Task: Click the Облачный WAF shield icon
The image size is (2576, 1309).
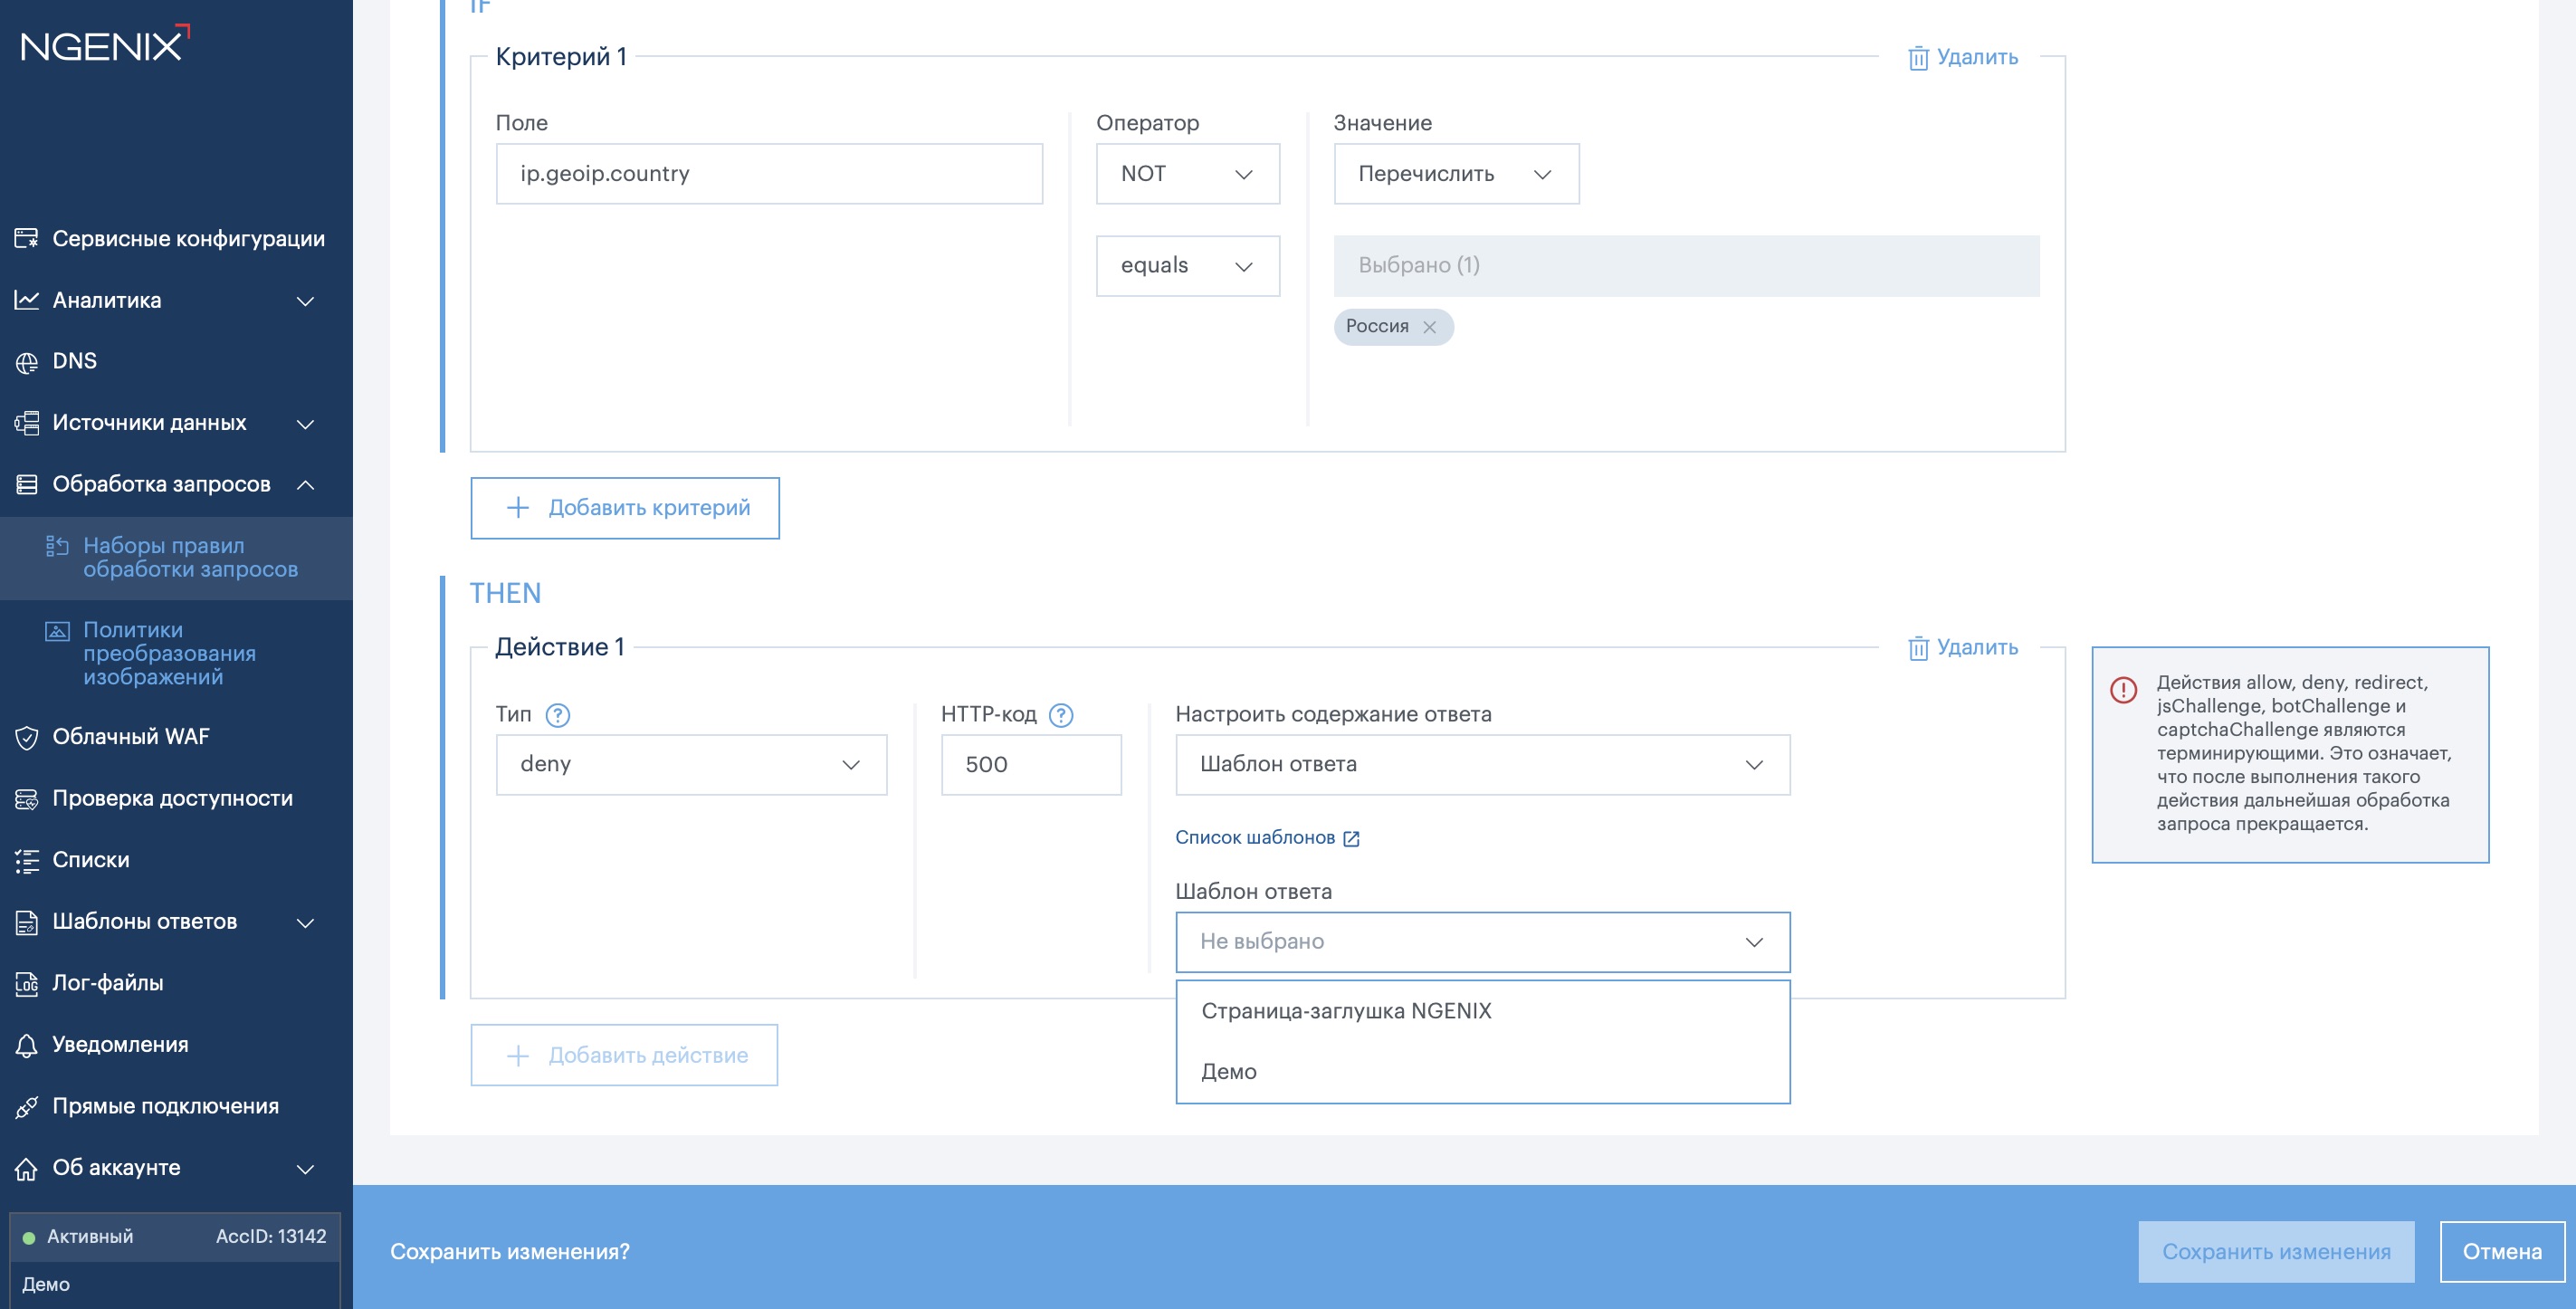Action: point(26,738)
